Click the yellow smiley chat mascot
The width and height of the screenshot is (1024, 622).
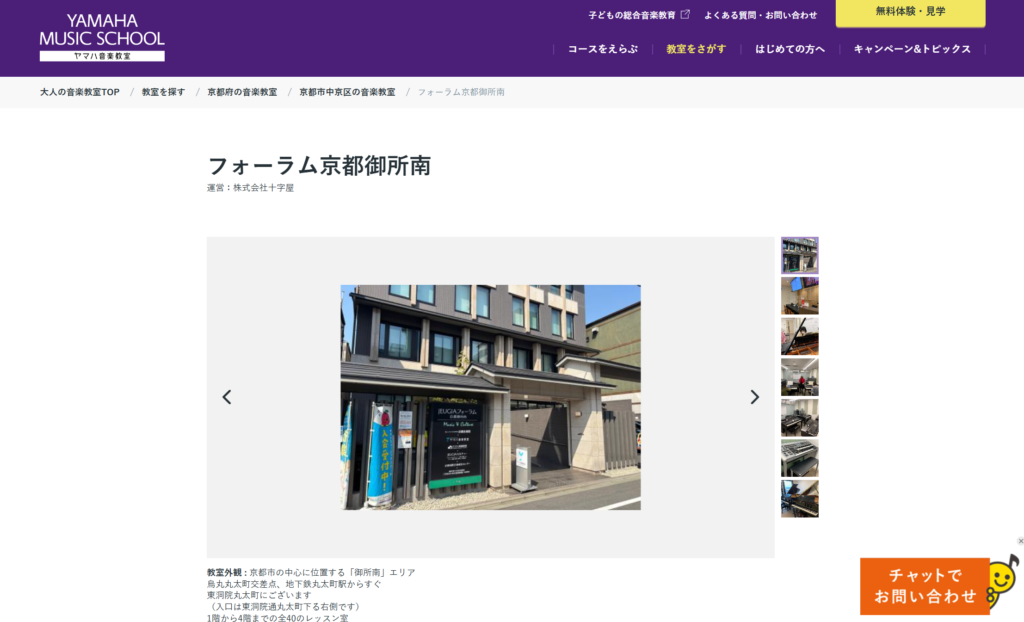click(1004, 580)
